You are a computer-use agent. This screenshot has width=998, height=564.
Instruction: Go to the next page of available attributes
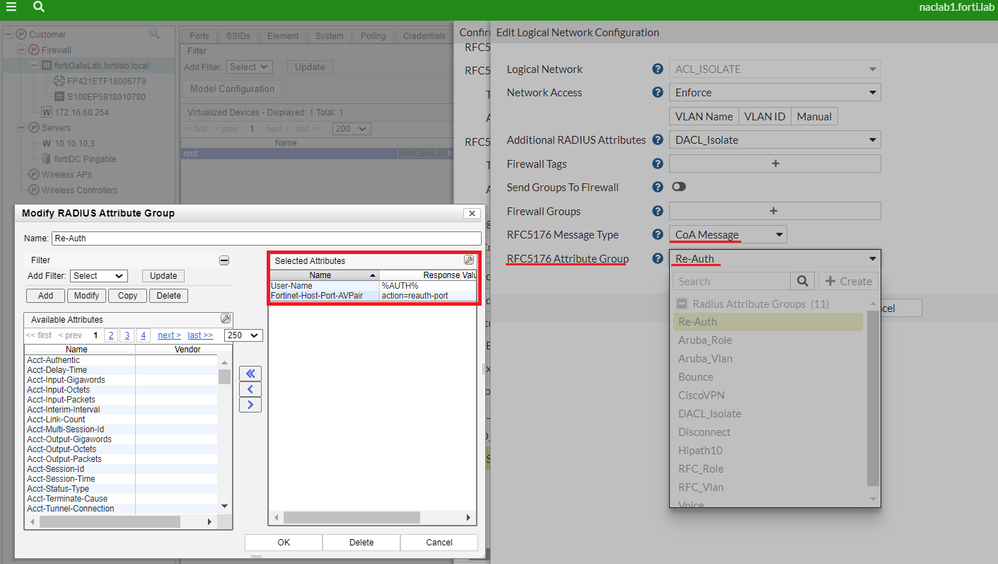pos(169,336)
